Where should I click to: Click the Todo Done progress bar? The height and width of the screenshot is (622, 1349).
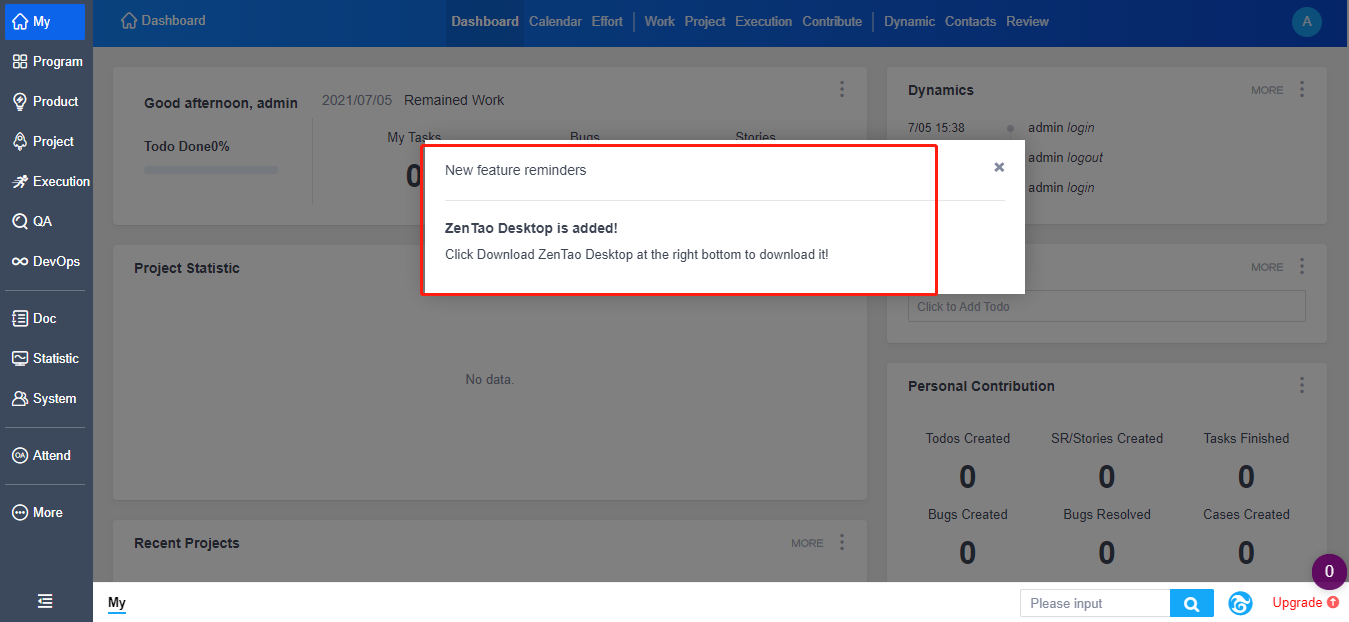click(211, 170)
